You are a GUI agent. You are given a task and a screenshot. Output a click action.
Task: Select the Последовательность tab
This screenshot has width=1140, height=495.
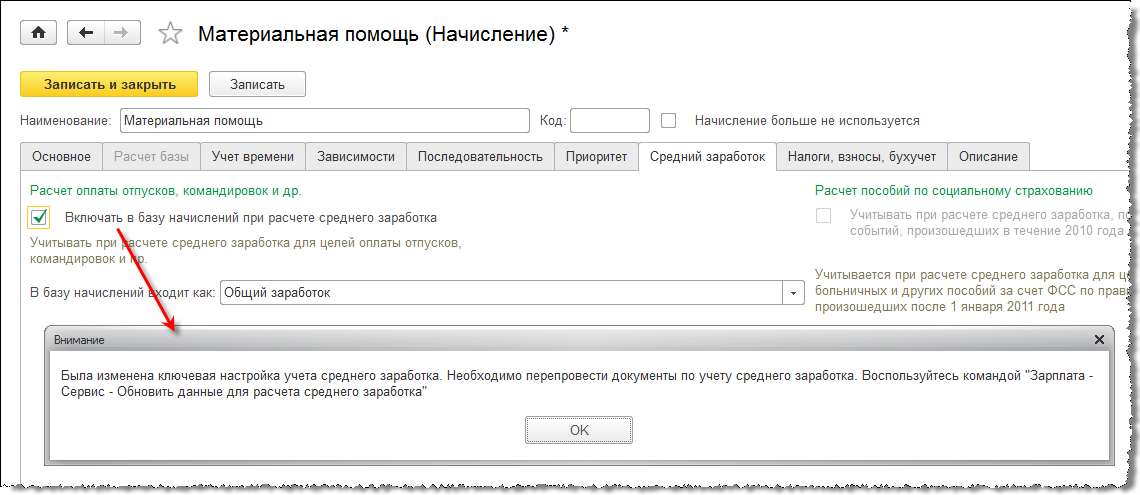coord(480,156)
